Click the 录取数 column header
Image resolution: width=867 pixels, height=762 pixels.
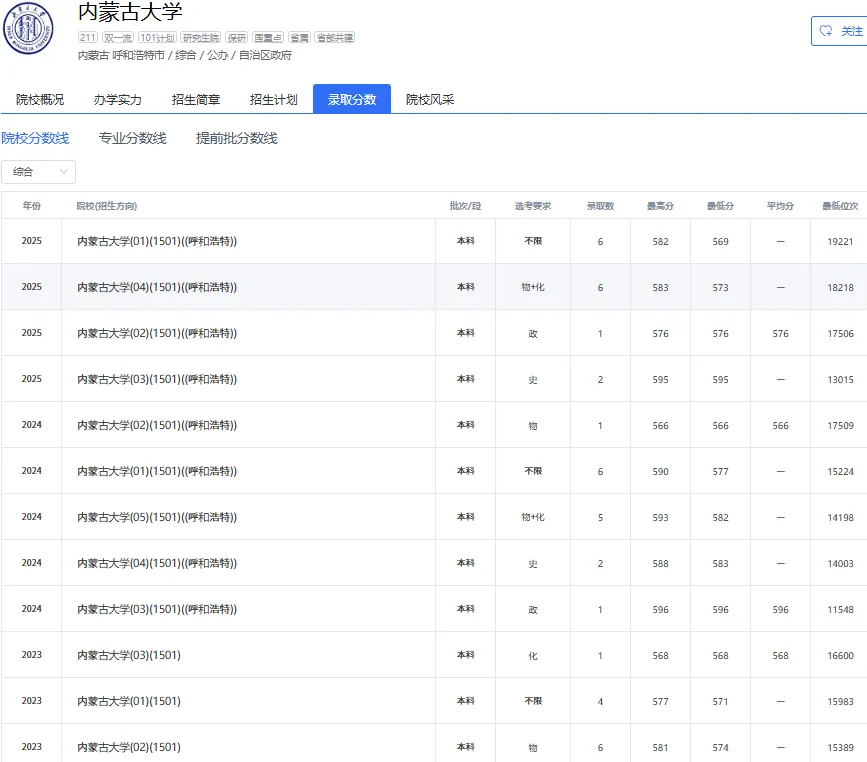600,206
